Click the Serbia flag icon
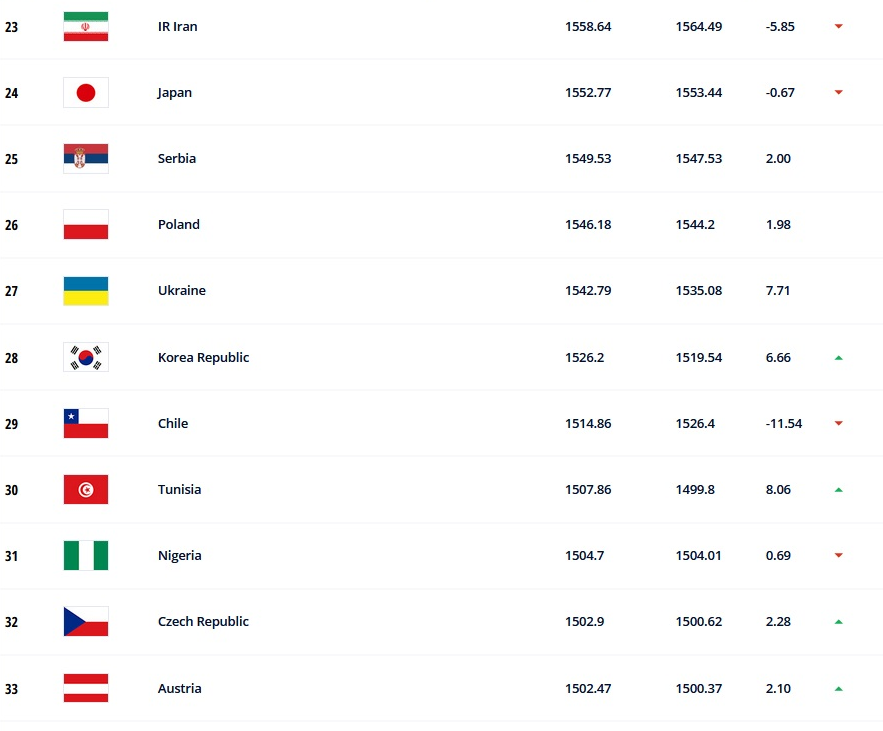 [85, 159]
